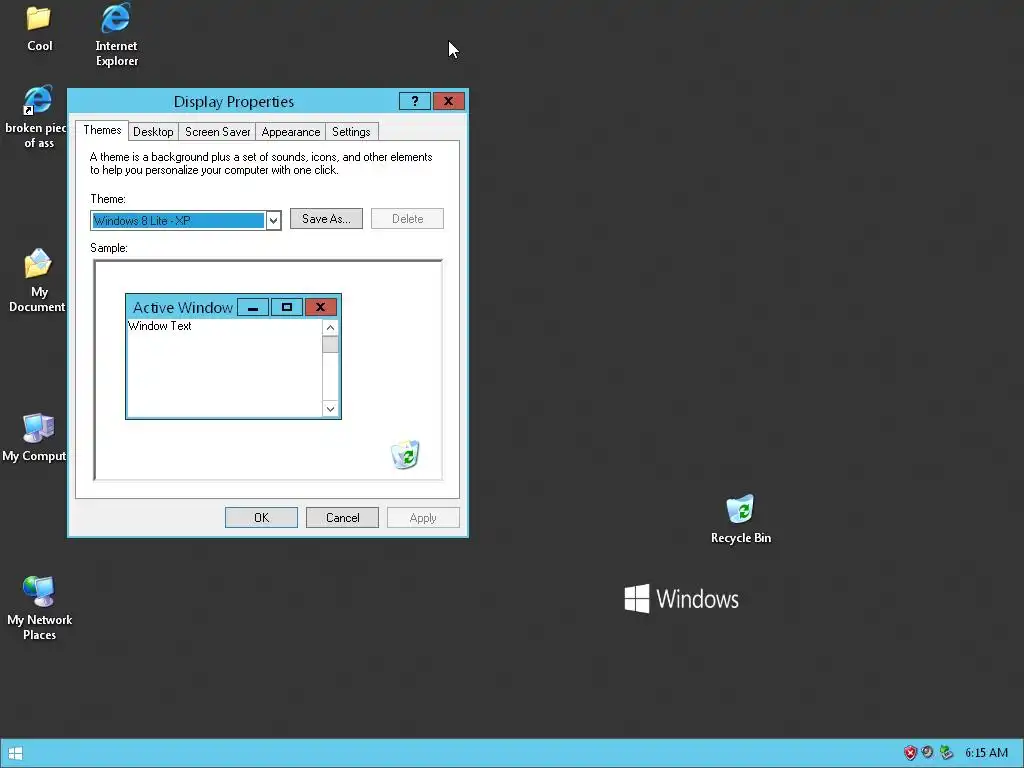Click the Display Properties title bar
The height and width of the screenshot is (768, 1024).
(234, 102)
